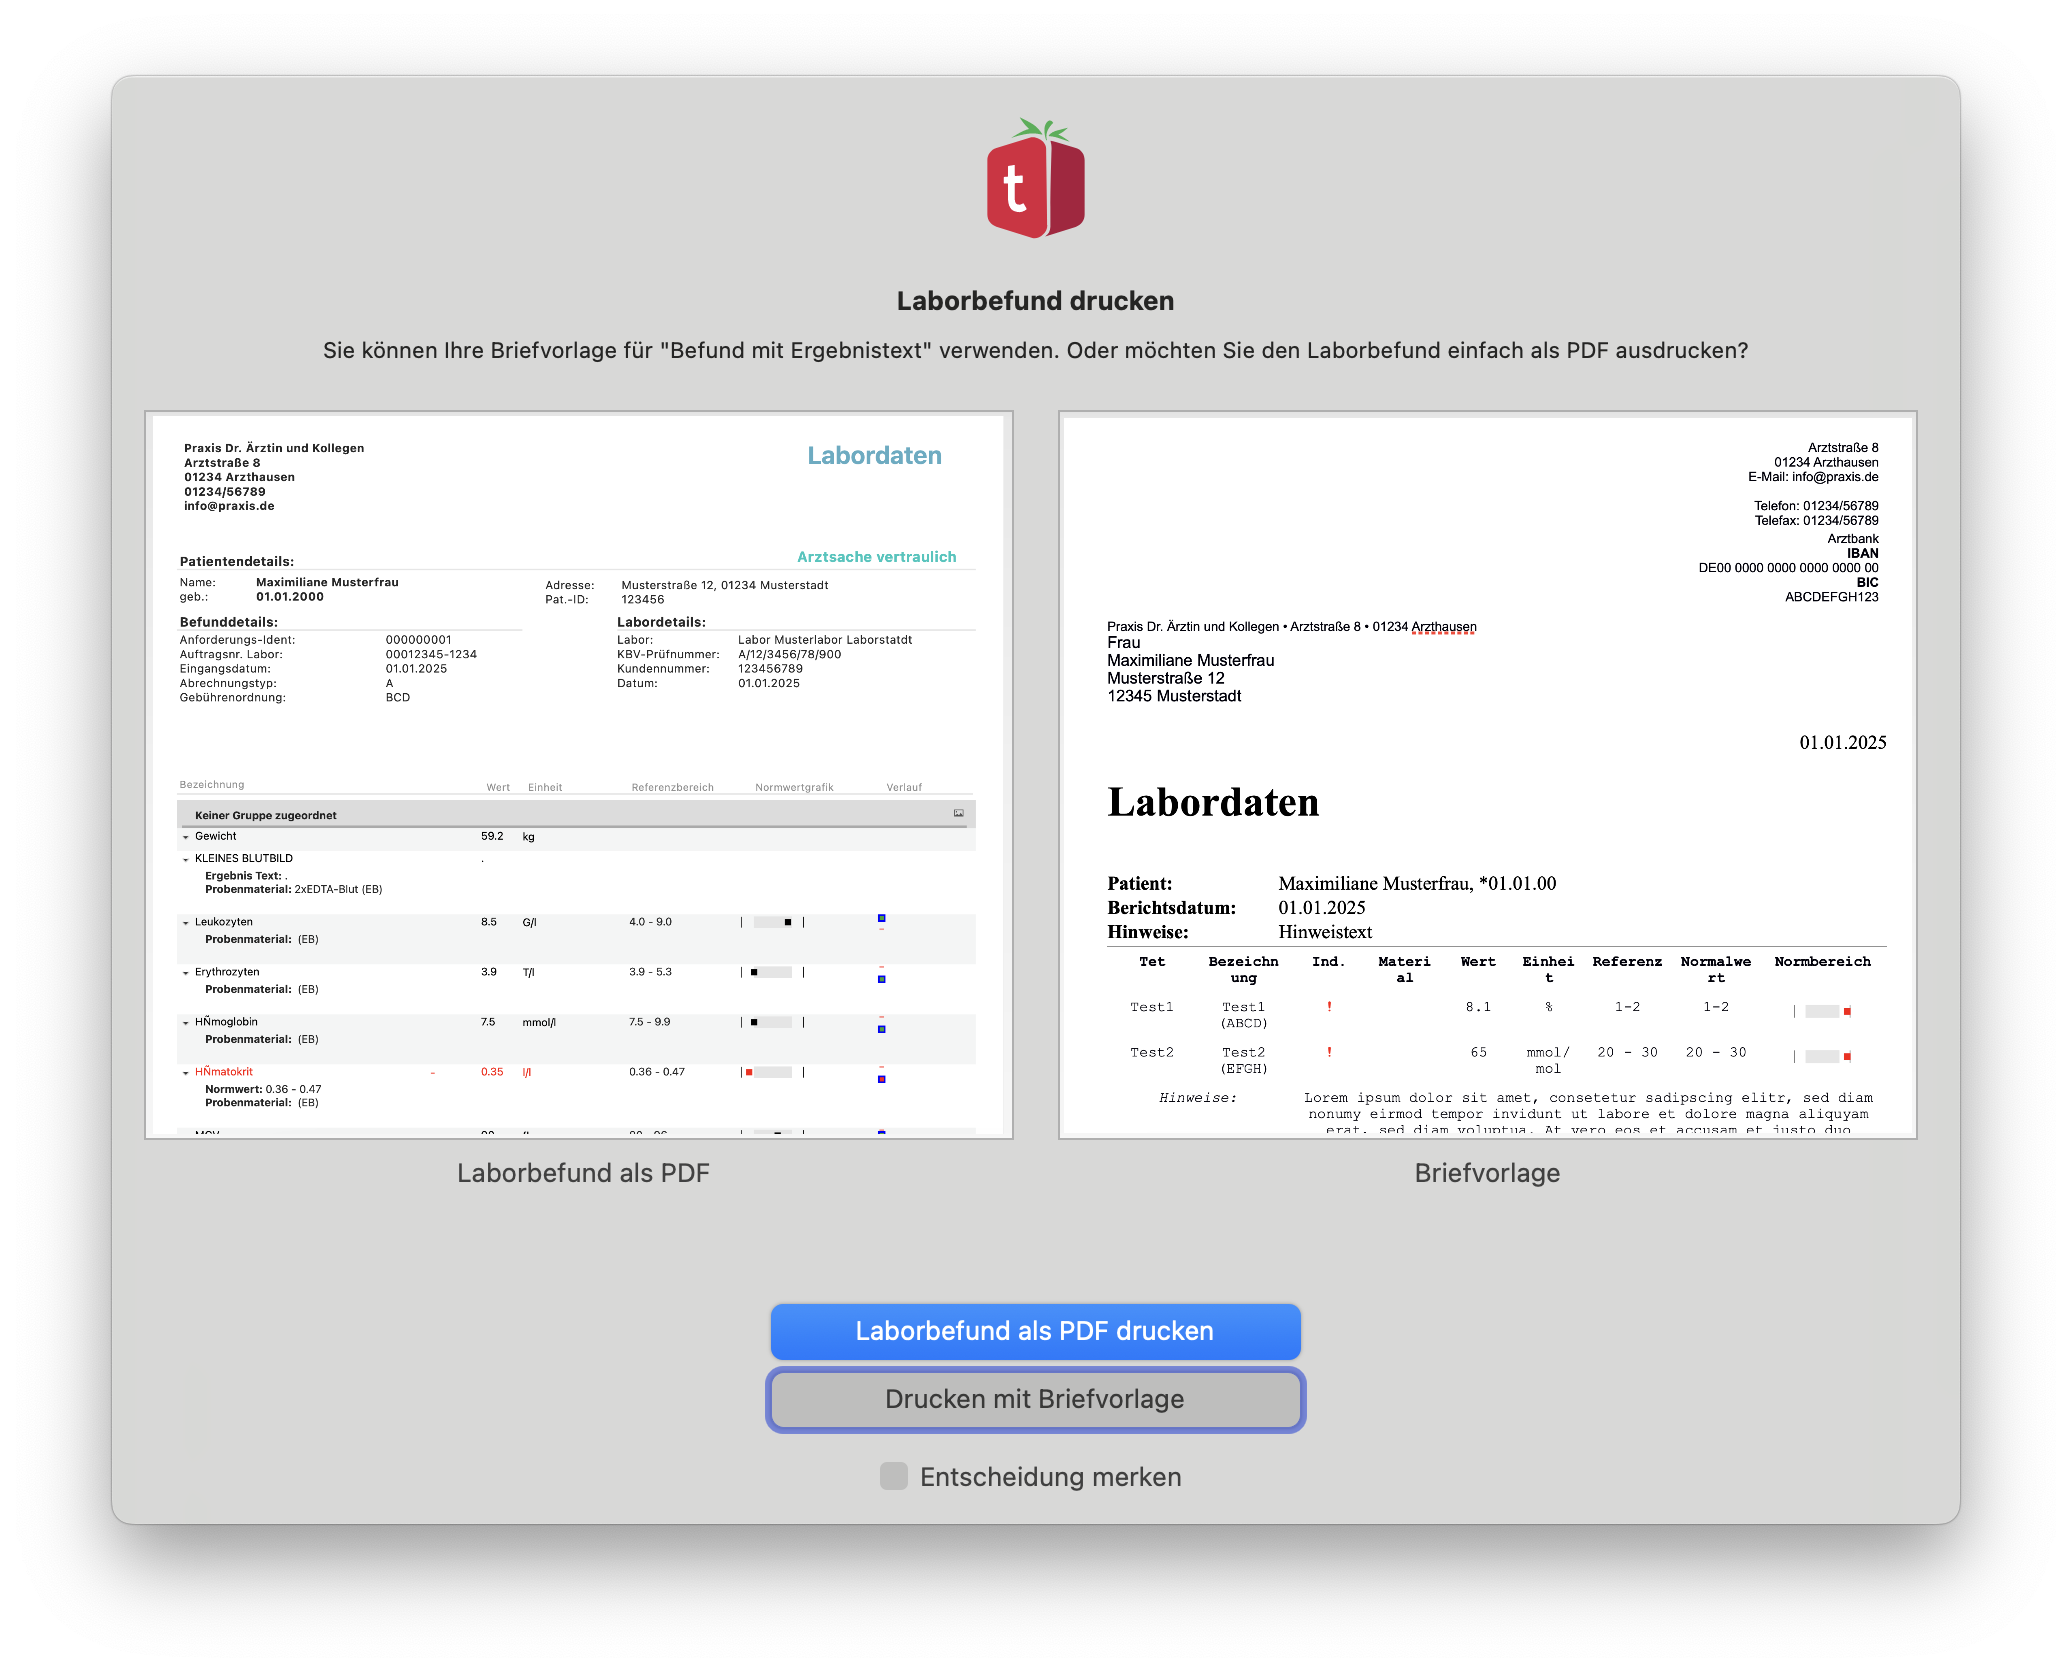2072x1672 pixels.
Task: Collapse the Leukozyten row arrow
Action: coord(186,923)
